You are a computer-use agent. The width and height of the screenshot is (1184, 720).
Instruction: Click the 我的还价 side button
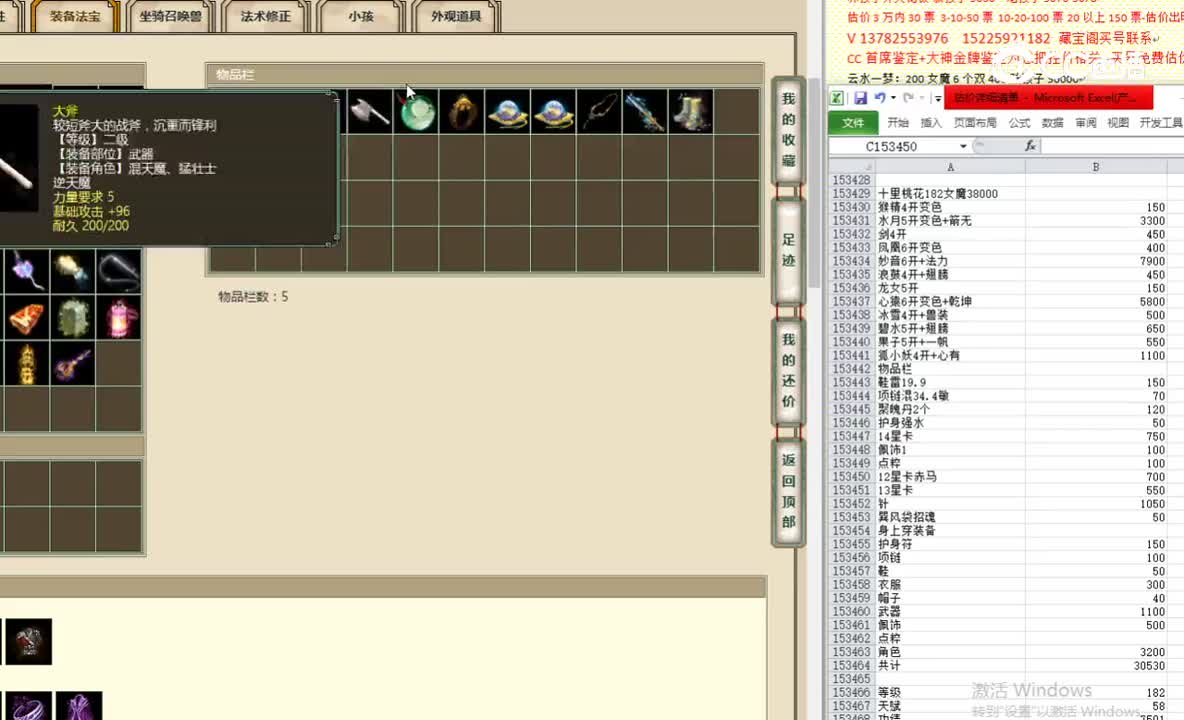pos(788,371)
